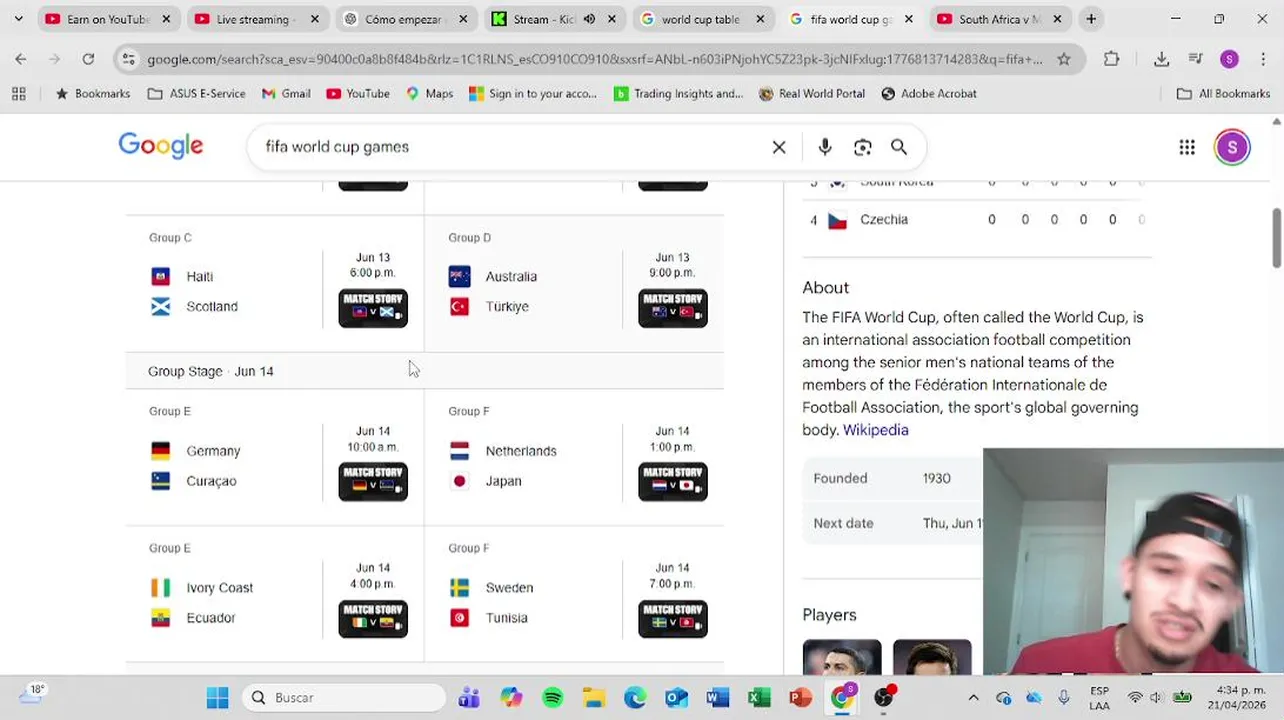Bookmark this page with the star icon
The image size is (1284, 720).
point(1064,59)
